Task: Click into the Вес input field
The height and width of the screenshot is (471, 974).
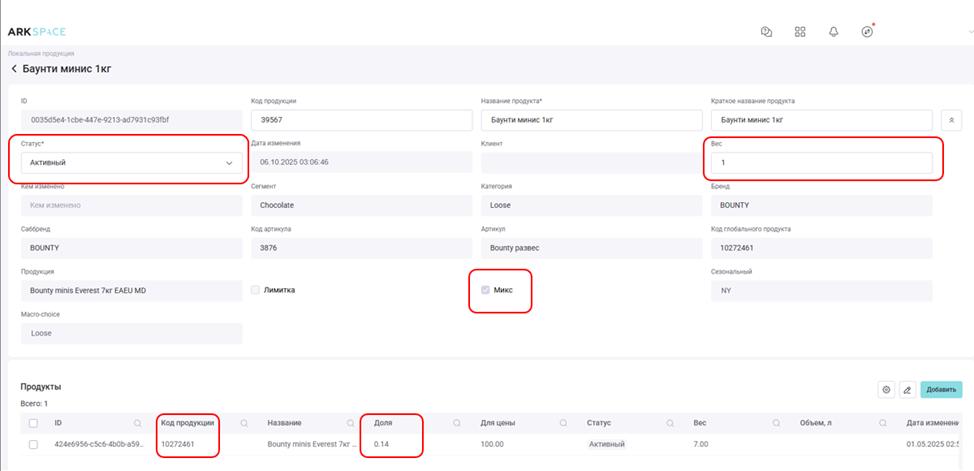Action: tap(821, 162)
